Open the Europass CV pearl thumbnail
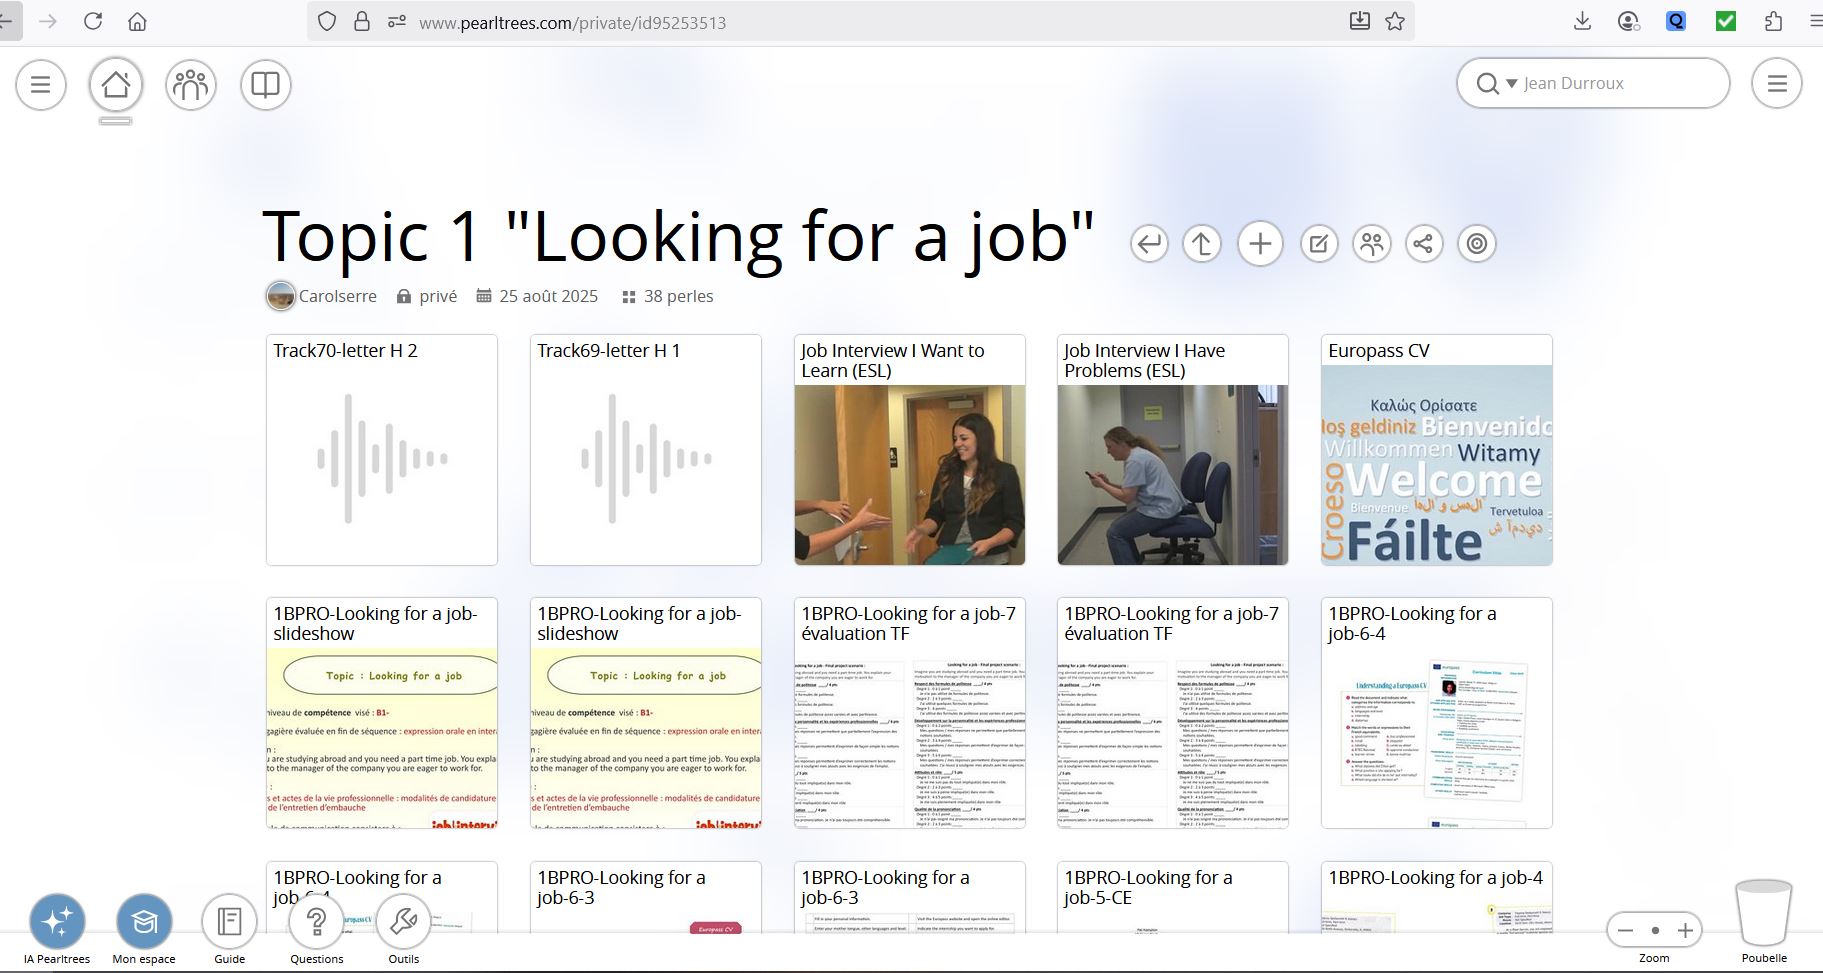Screen dimensions: 1823x973 [x=1436, y=465]
